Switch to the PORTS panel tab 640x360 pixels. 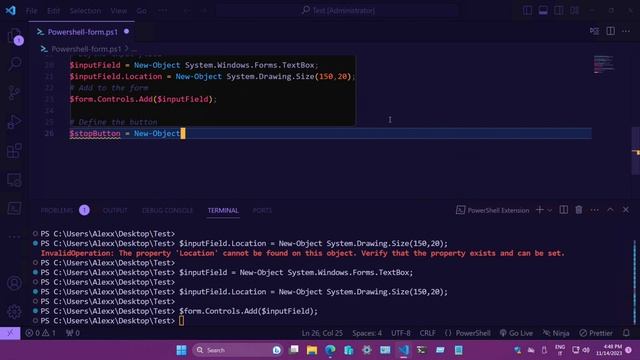pyautogui.click(x=262, y=210)
